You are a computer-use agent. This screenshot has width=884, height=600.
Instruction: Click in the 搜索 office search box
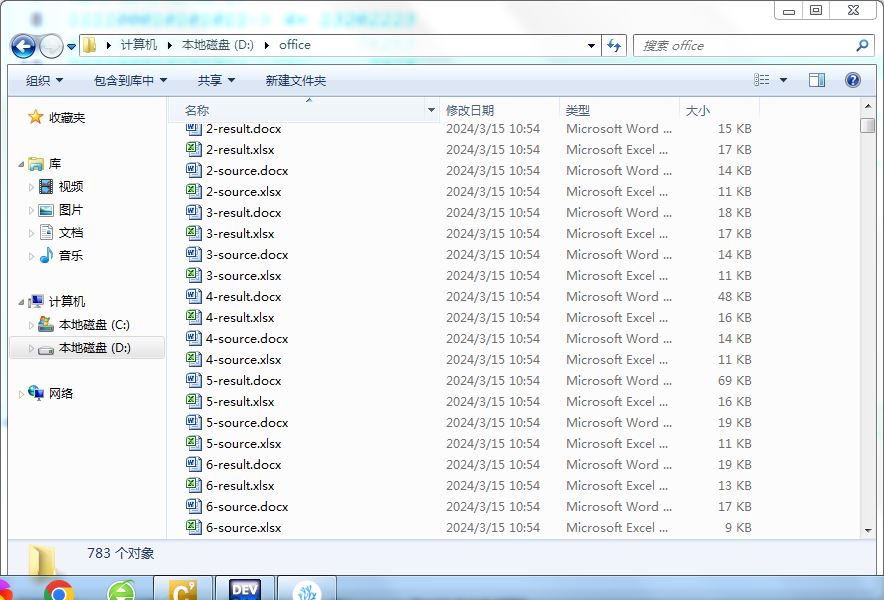tap(745, 46)
